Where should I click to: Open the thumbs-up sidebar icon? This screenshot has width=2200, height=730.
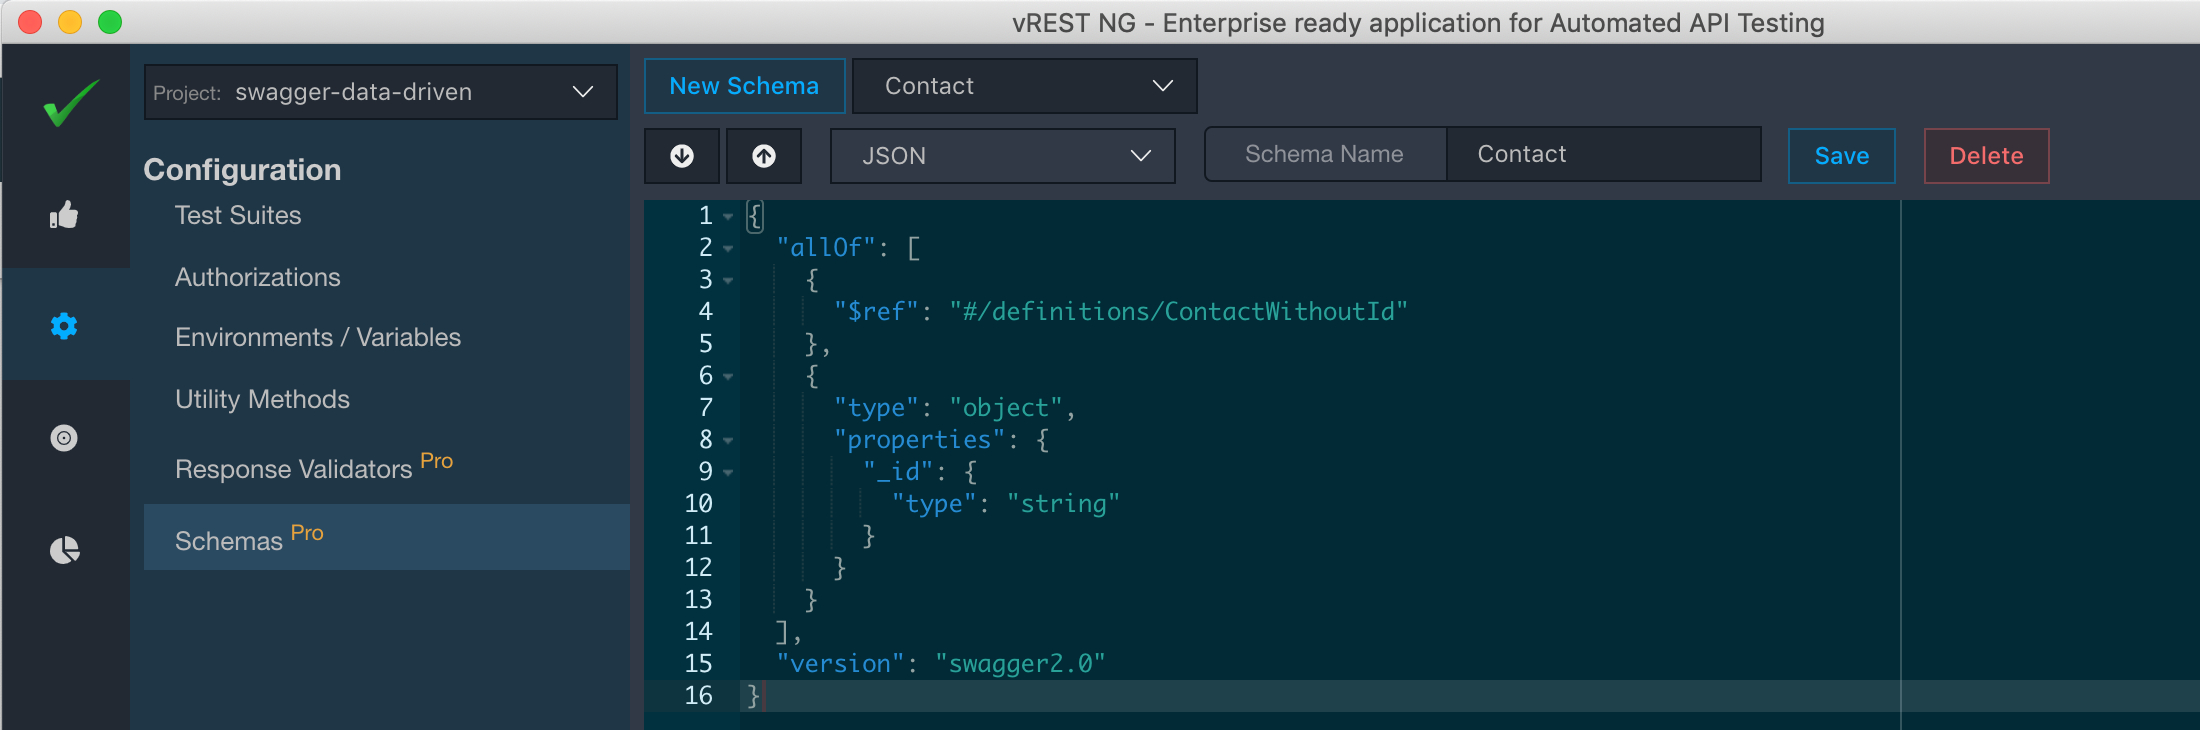tap(64, 215)
